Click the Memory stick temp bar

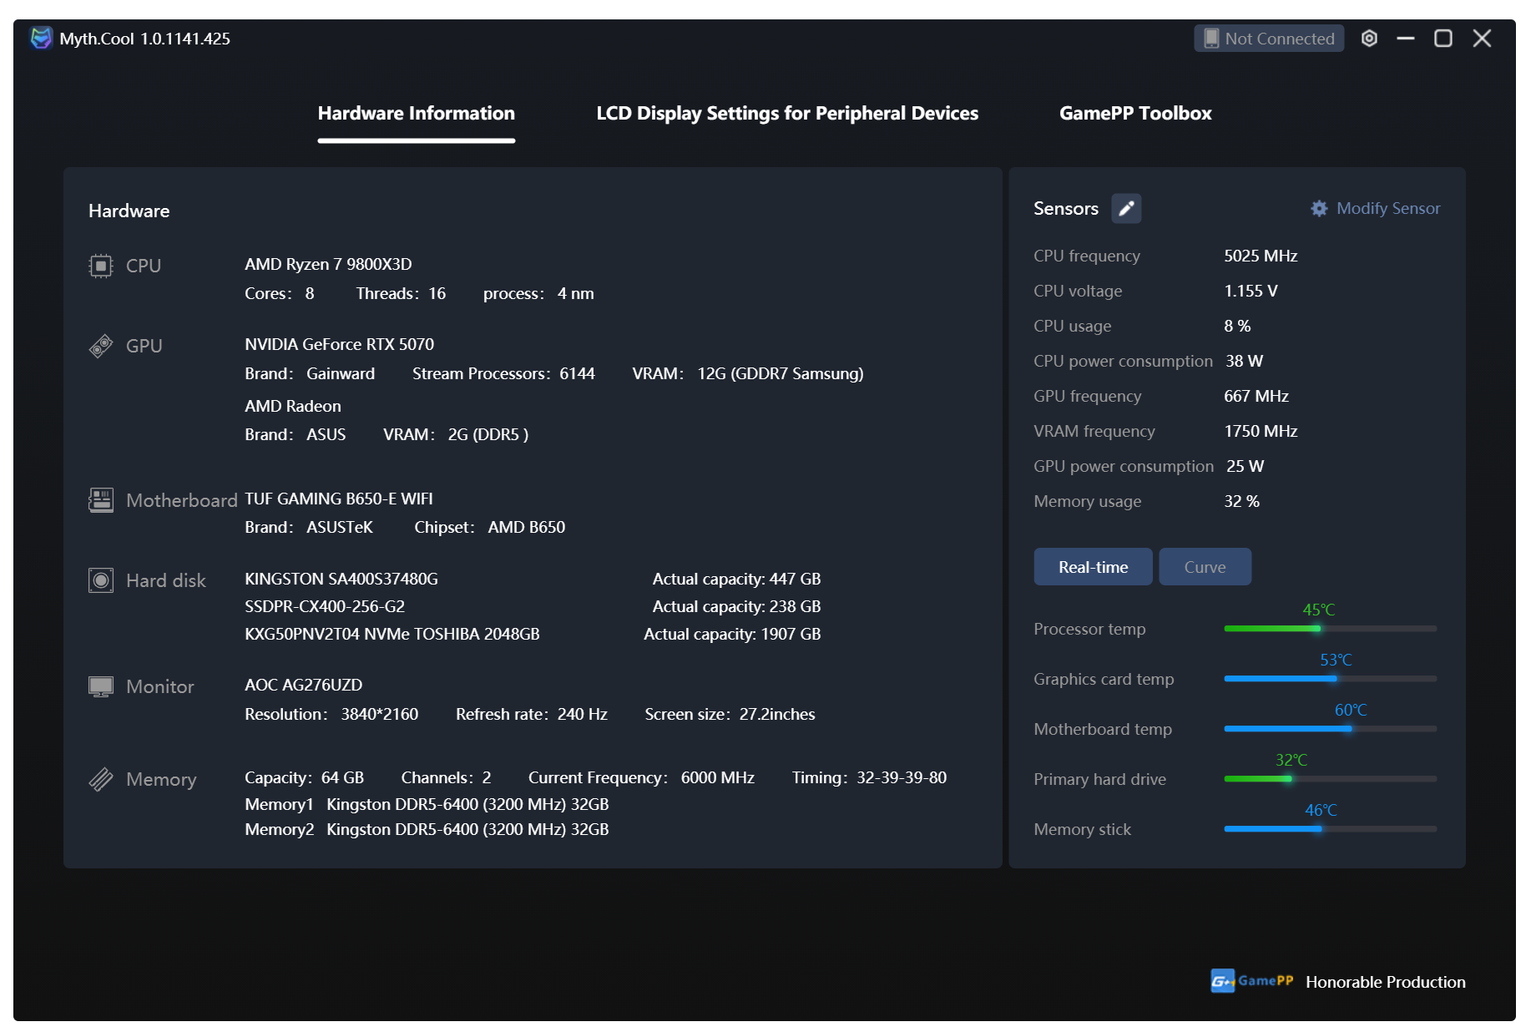click(x=1330, y=829)
